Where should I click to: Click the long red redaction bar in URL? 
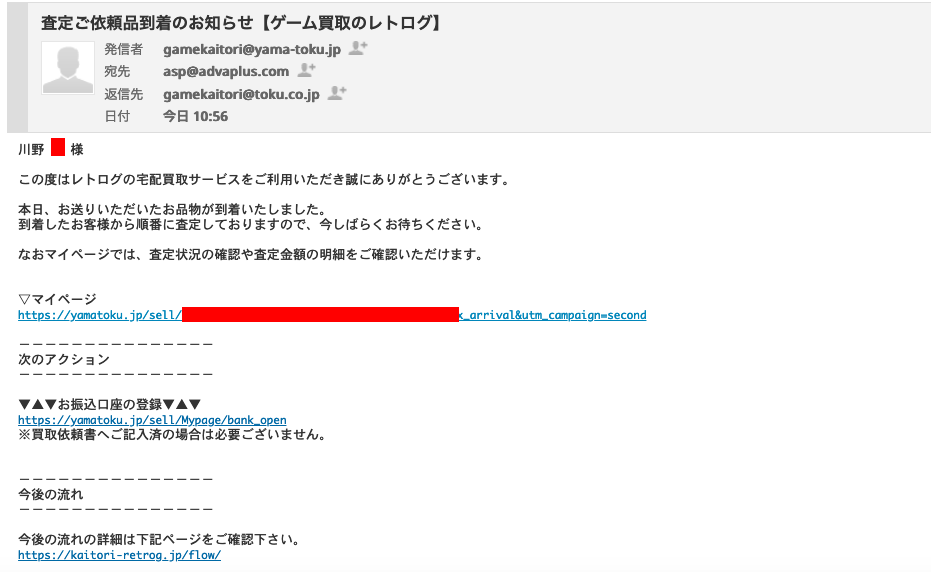(321, 315)
